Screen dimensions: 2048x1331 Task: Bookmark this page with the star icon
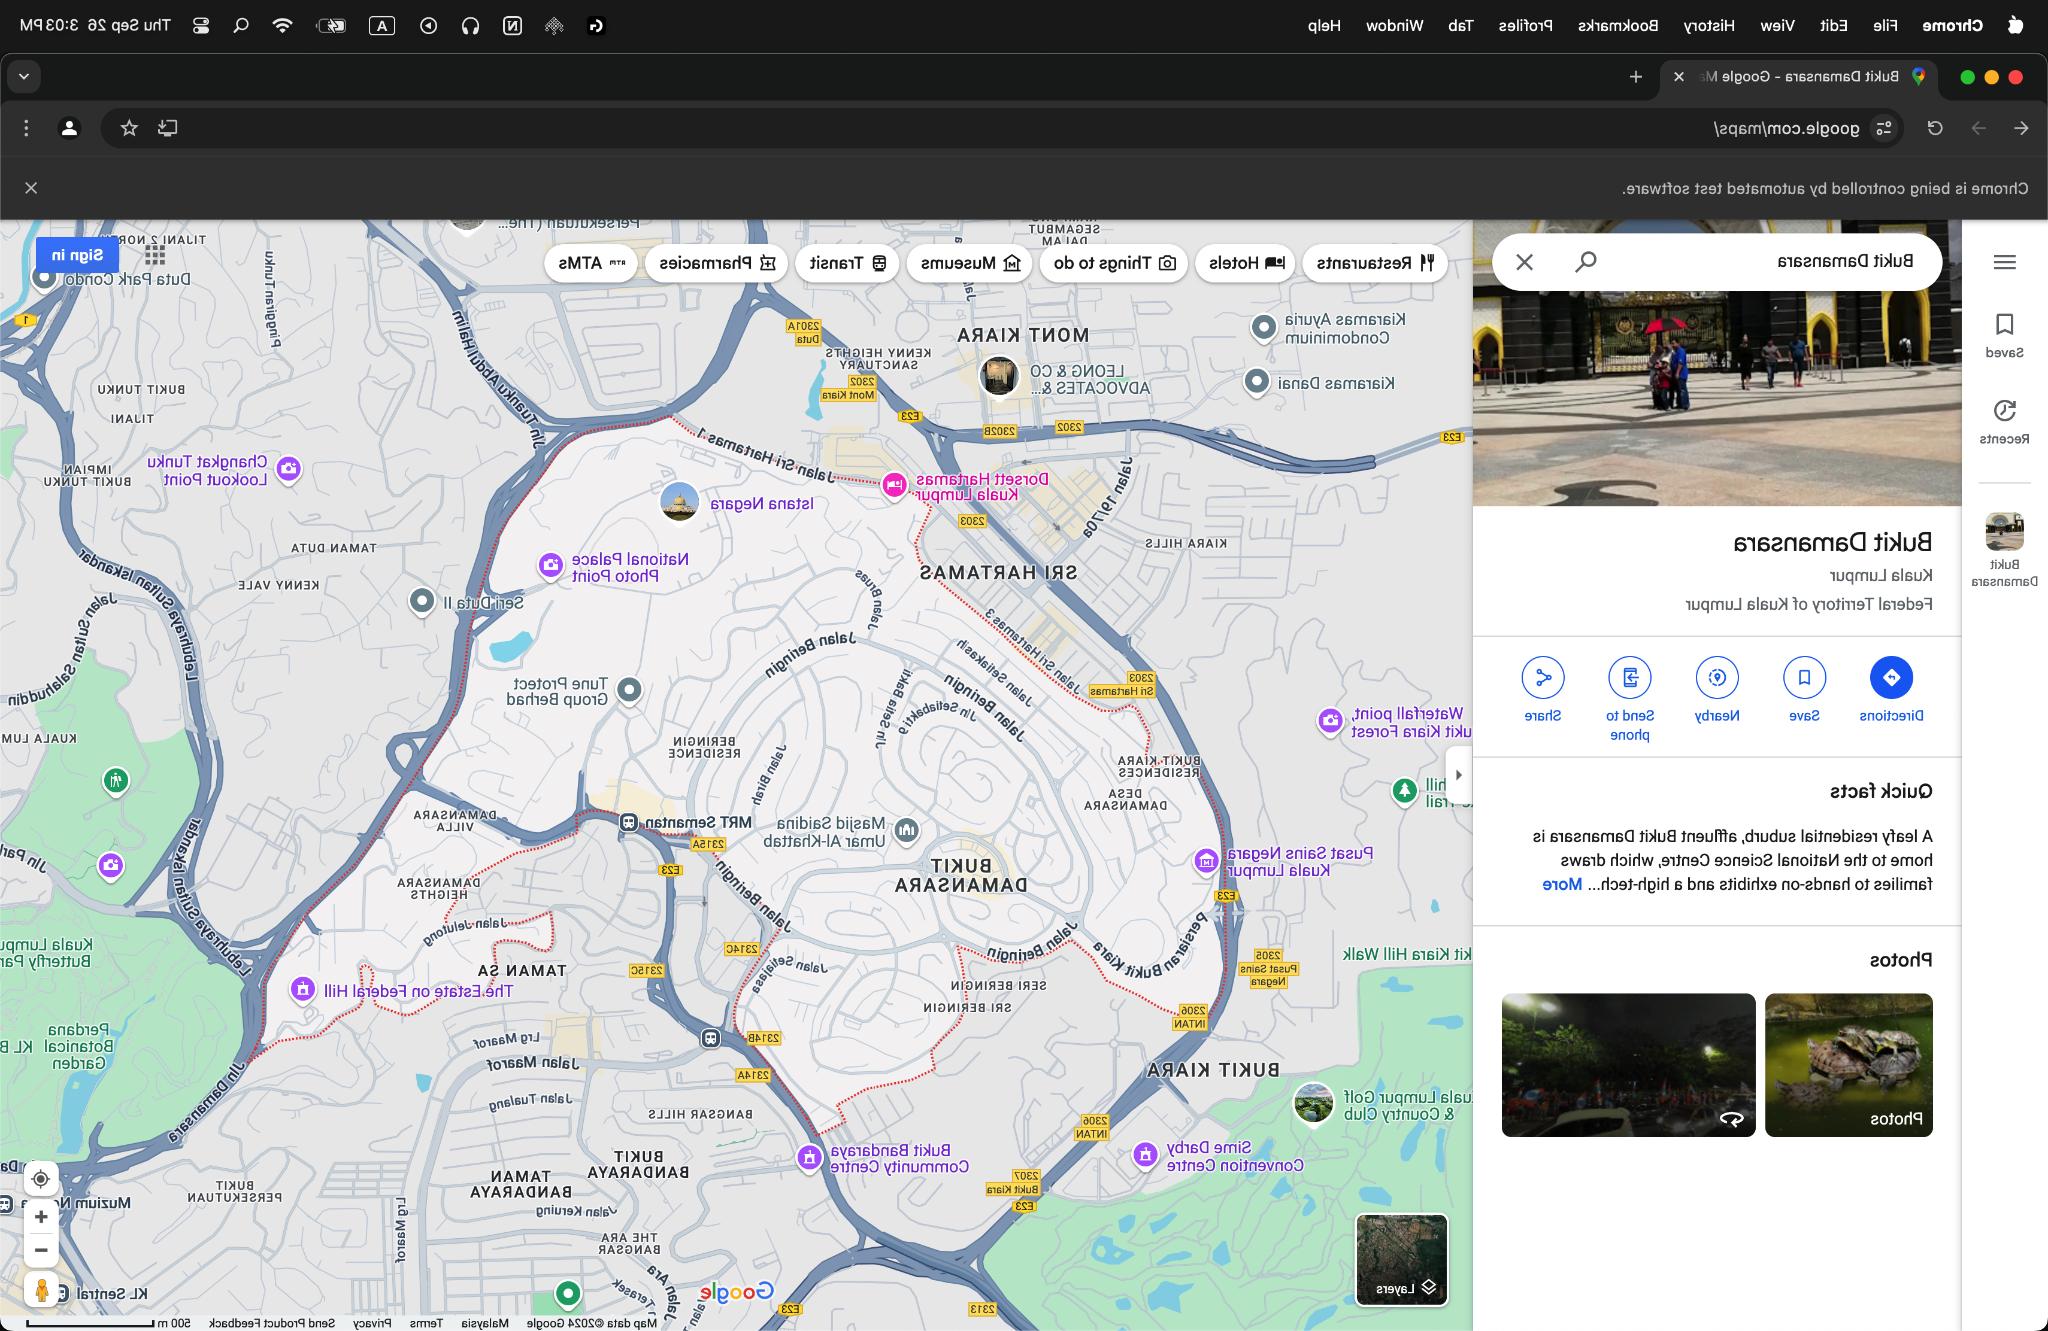tap(129, 128)
